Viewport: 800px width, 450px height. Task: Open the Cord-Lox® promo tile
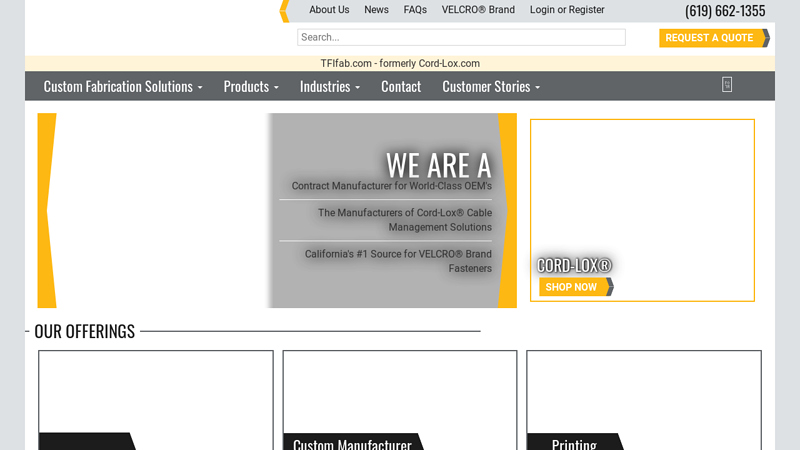coord(642,210)
